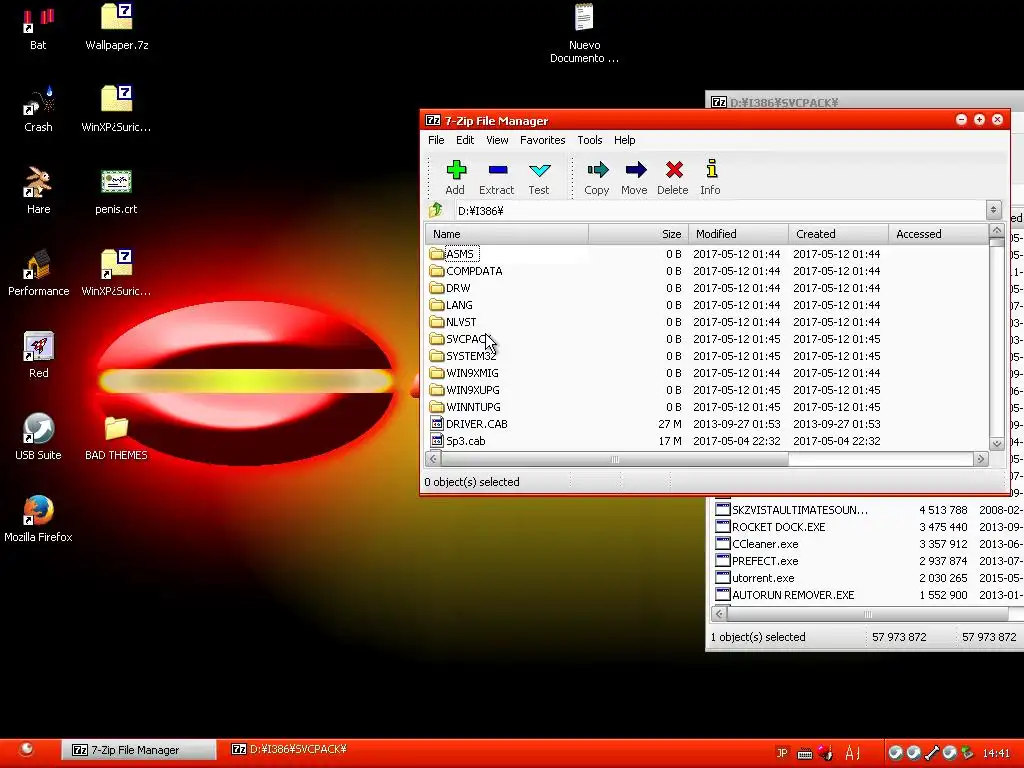Click the file list scroll down arrow

(x=997, y=443)
